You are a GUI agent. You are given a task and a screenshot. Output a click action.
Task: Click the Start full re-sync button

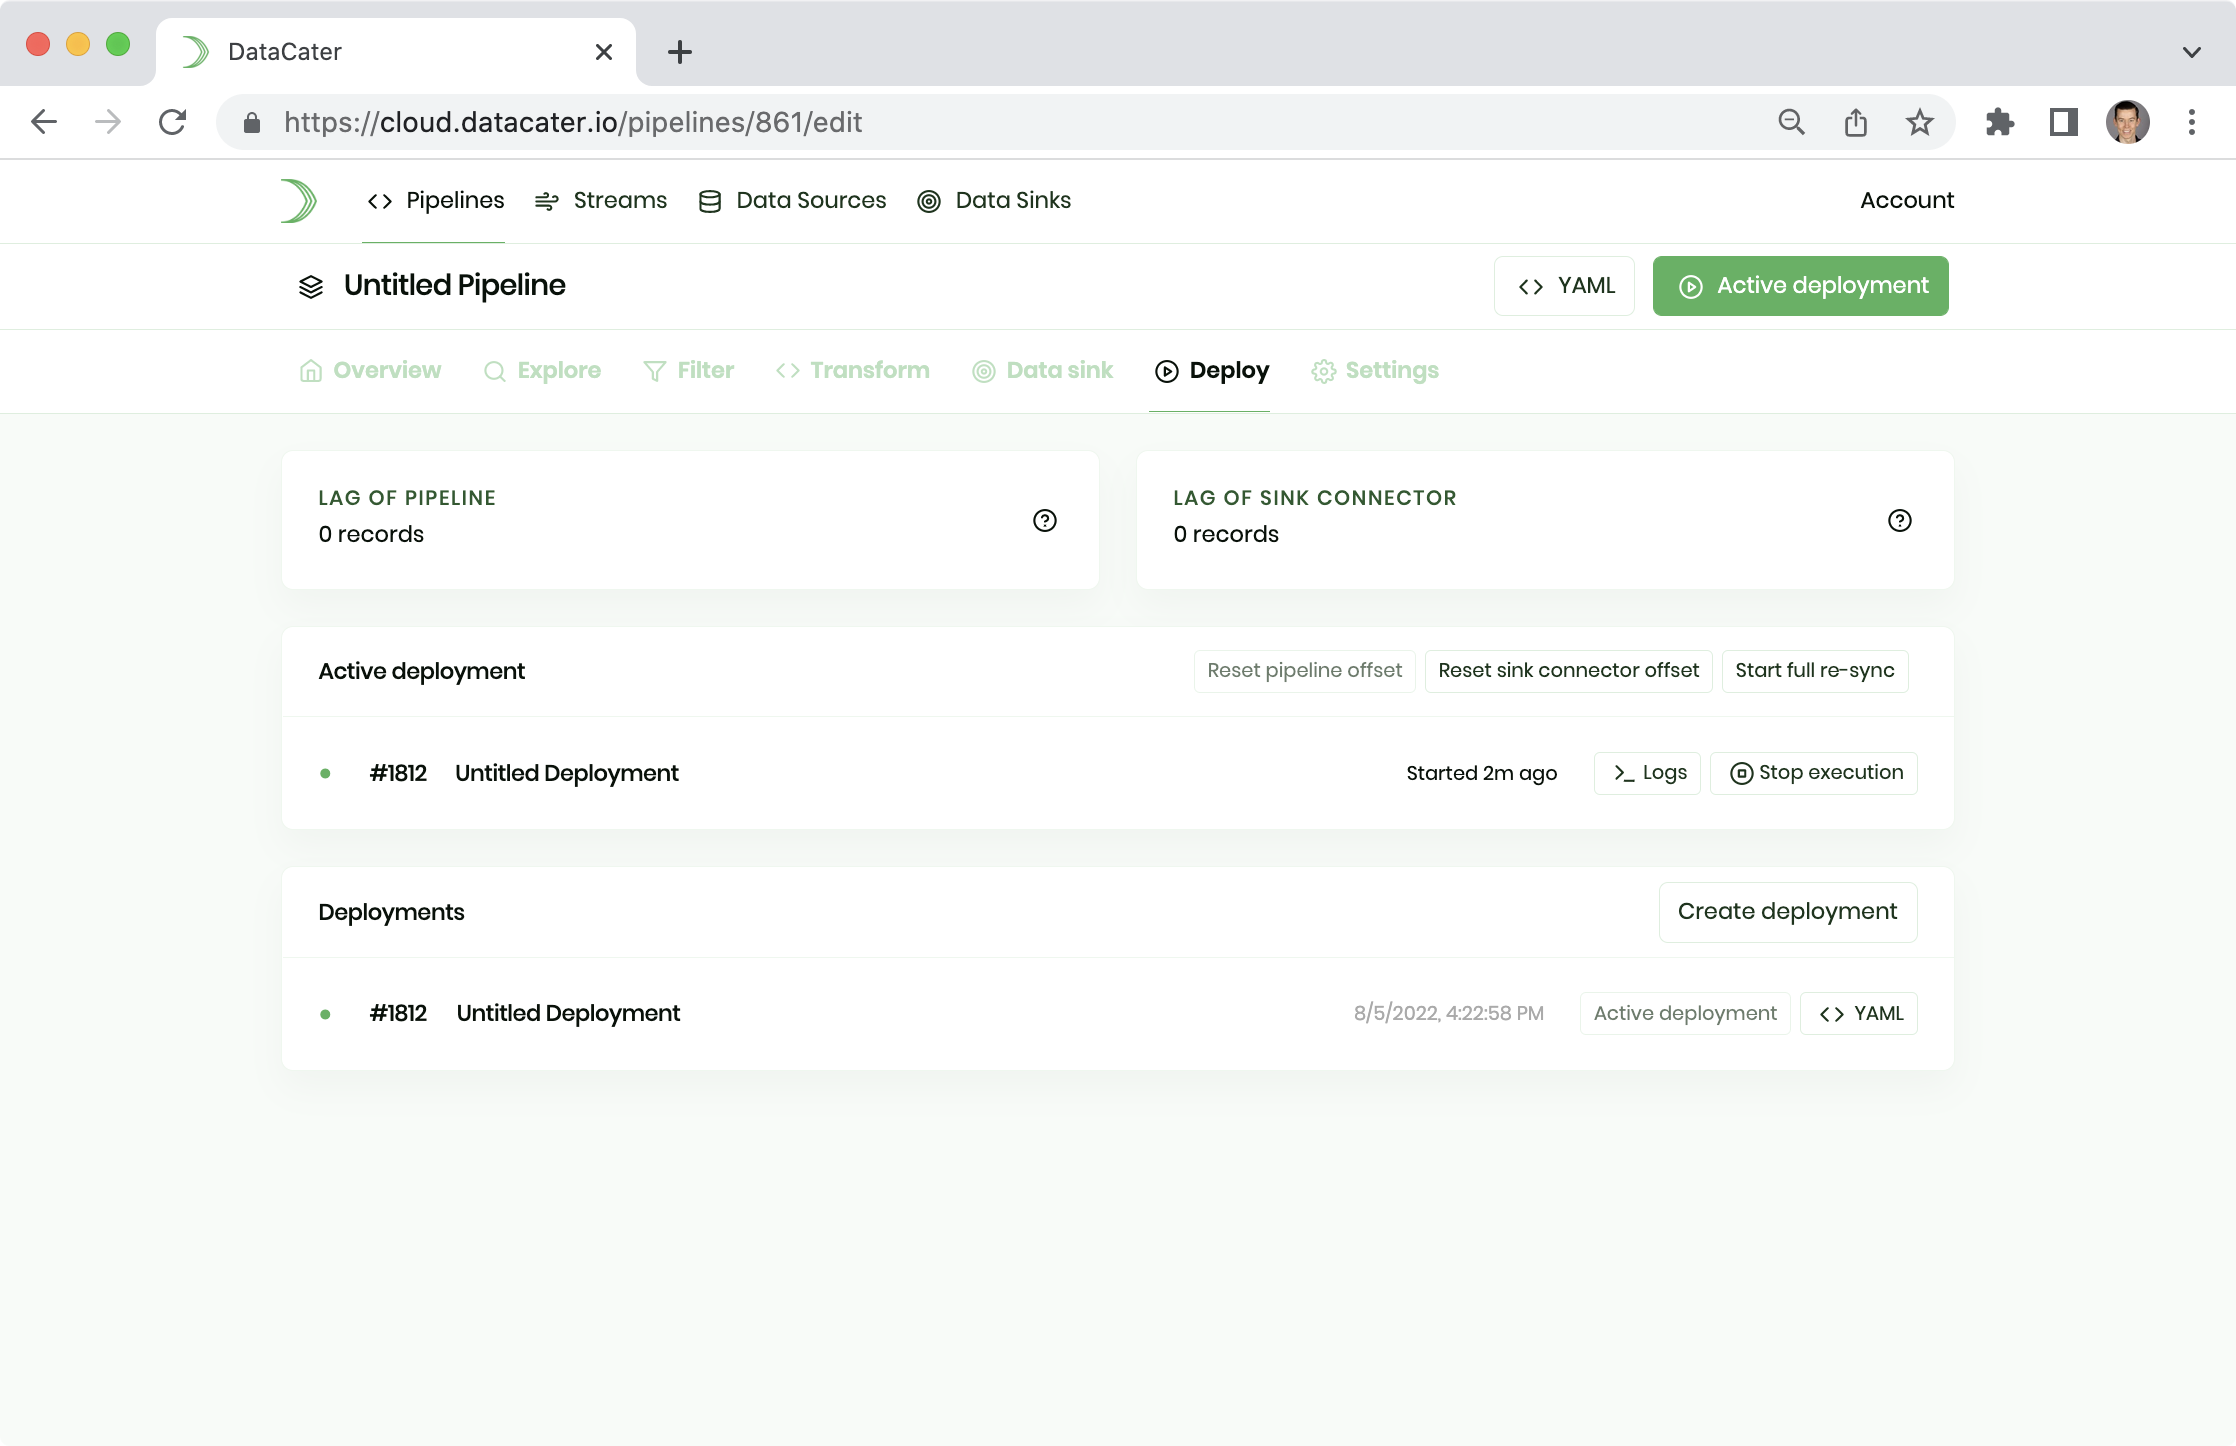coord(1814,670)
